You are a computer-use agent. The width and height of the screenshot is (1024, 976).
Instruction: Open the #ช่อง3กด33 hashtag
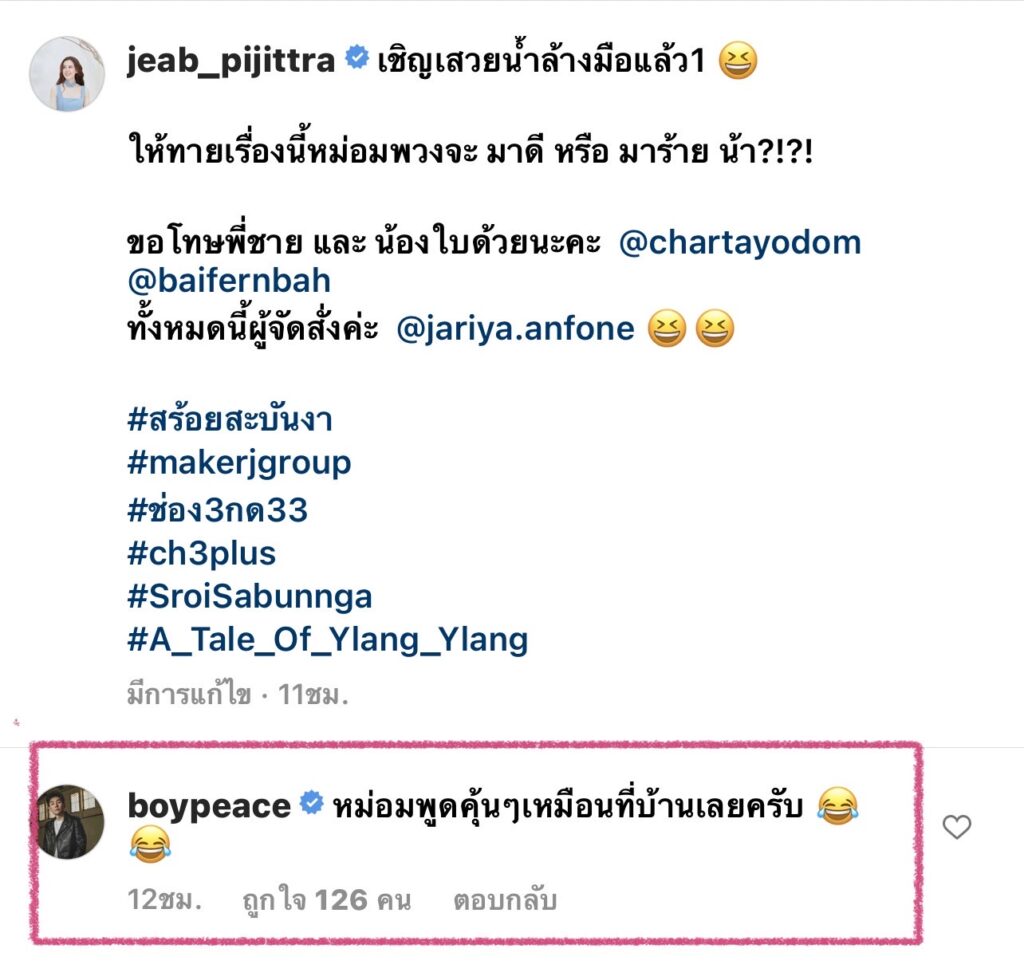[x=217, y=510]
